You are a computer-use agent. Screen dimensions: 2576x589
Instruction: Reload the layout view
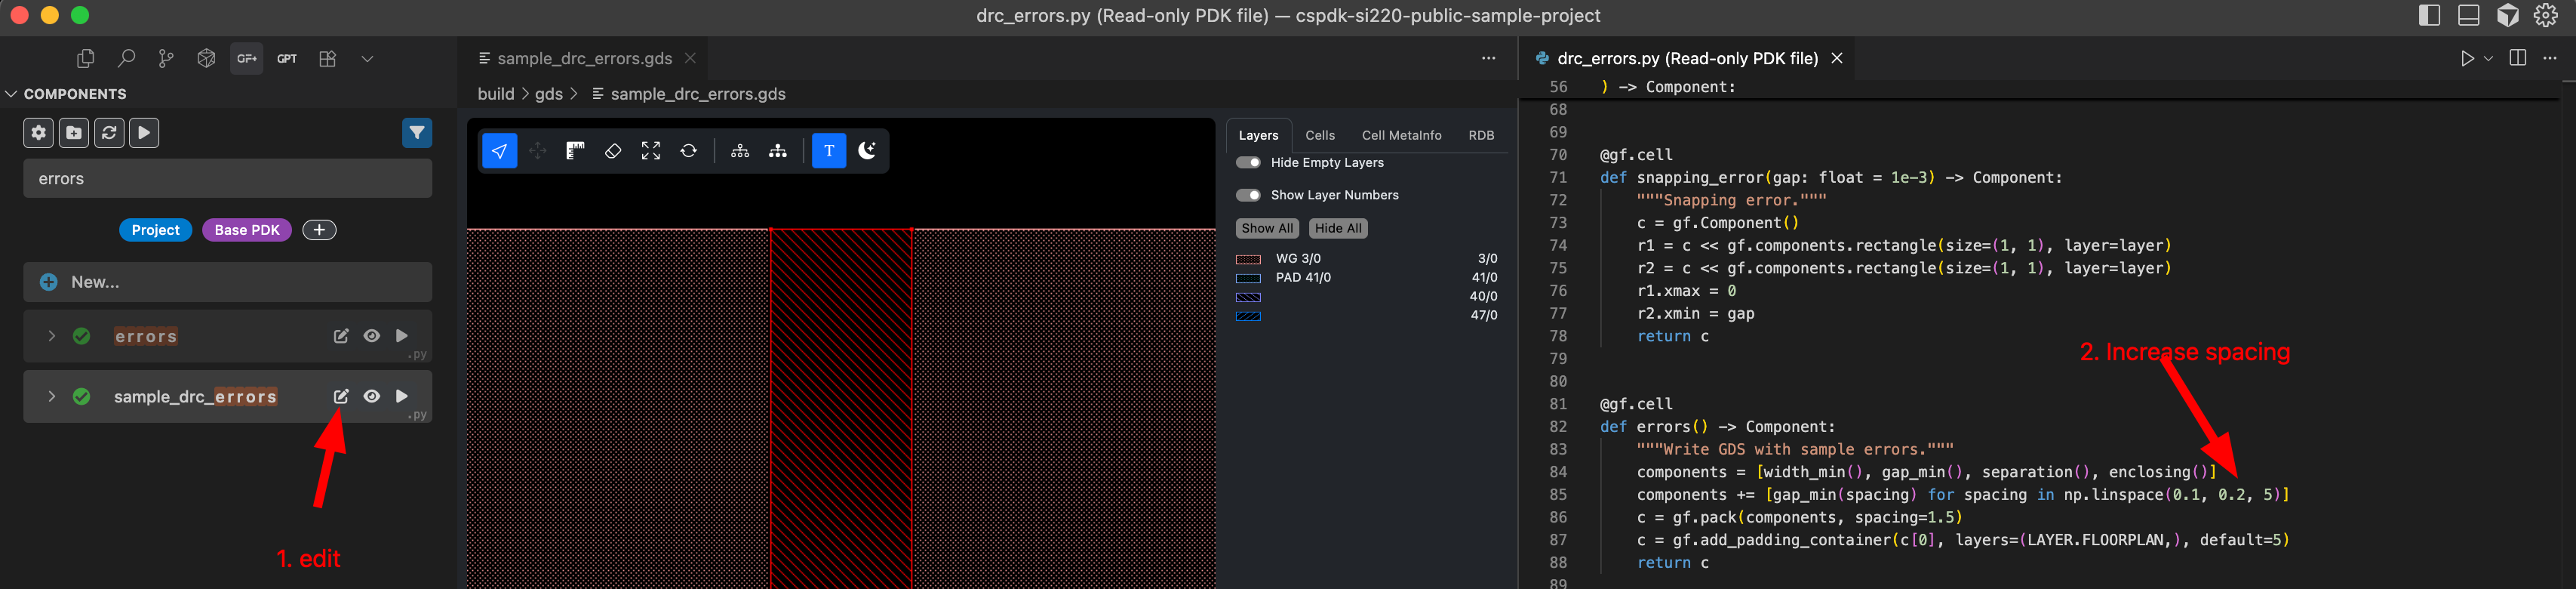pos(689,151)
